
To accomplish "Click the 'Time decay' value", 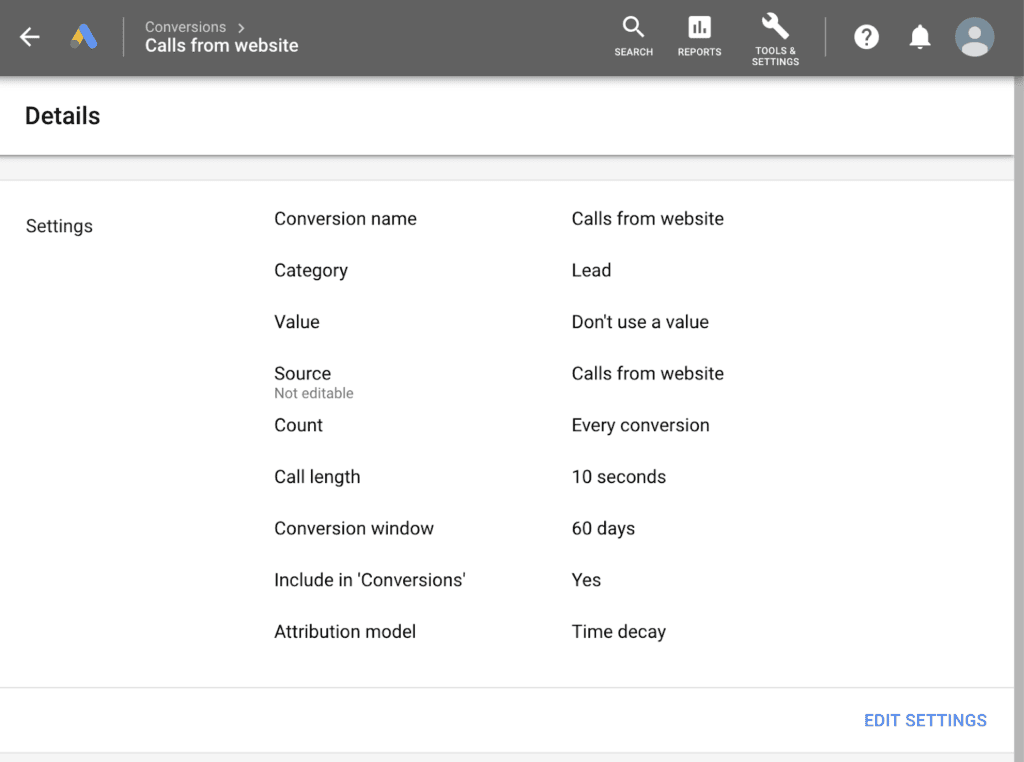I will [x=619, y=632].
